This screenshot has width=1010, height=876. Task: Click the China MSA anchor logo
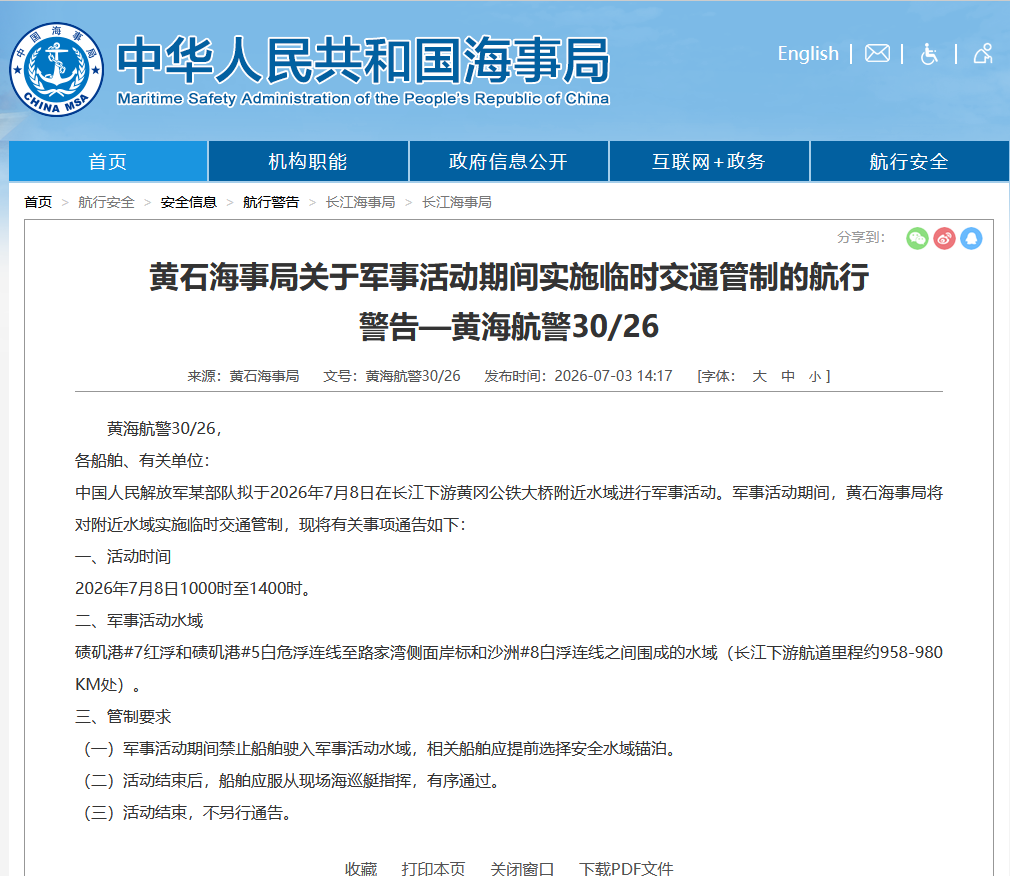[x=57, y=70]
